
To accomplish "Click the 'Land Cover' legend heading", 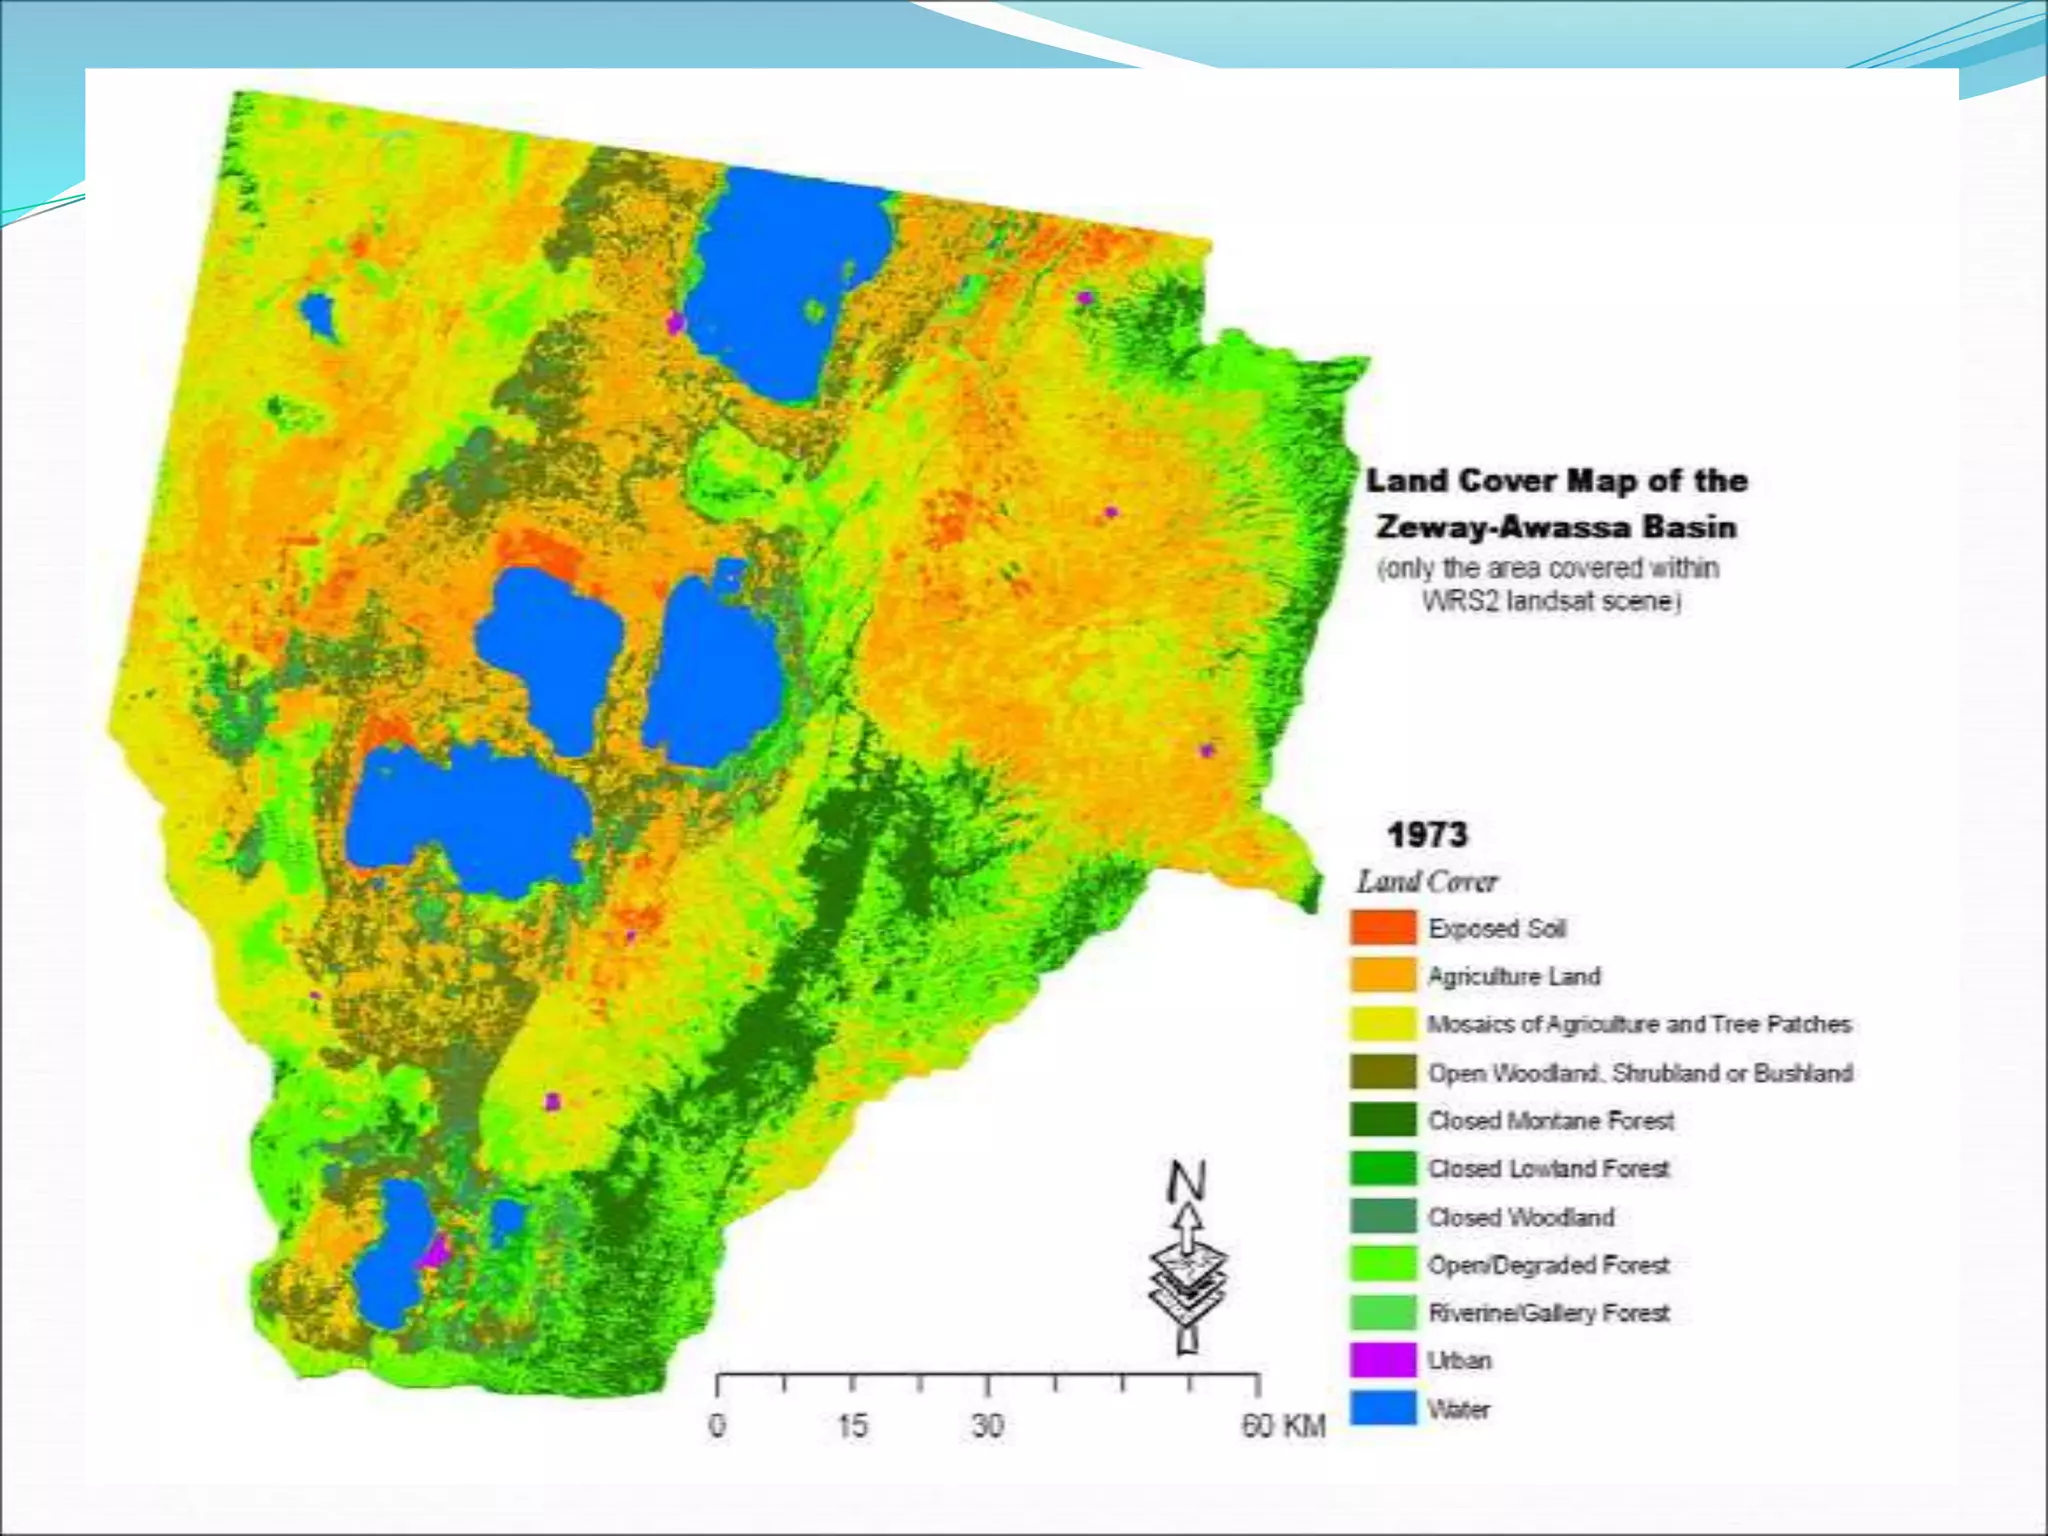I will point(1427,881).
